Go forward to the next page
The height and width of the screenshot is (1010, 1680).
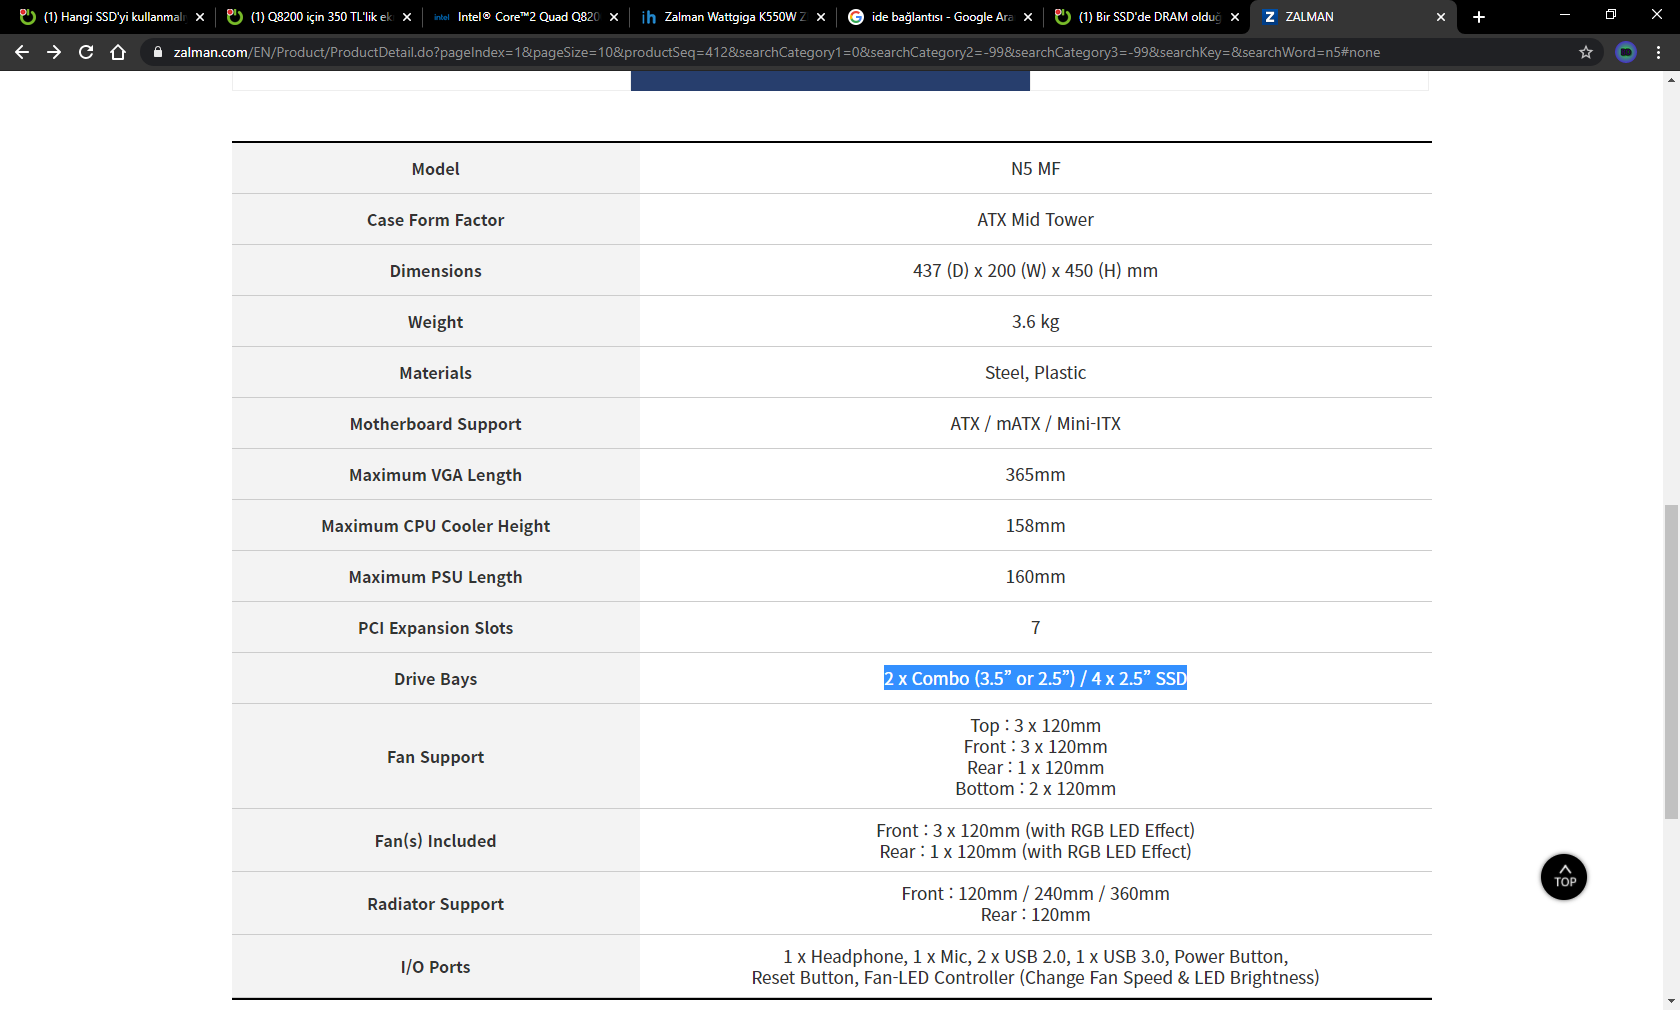[x=54, y=52]
